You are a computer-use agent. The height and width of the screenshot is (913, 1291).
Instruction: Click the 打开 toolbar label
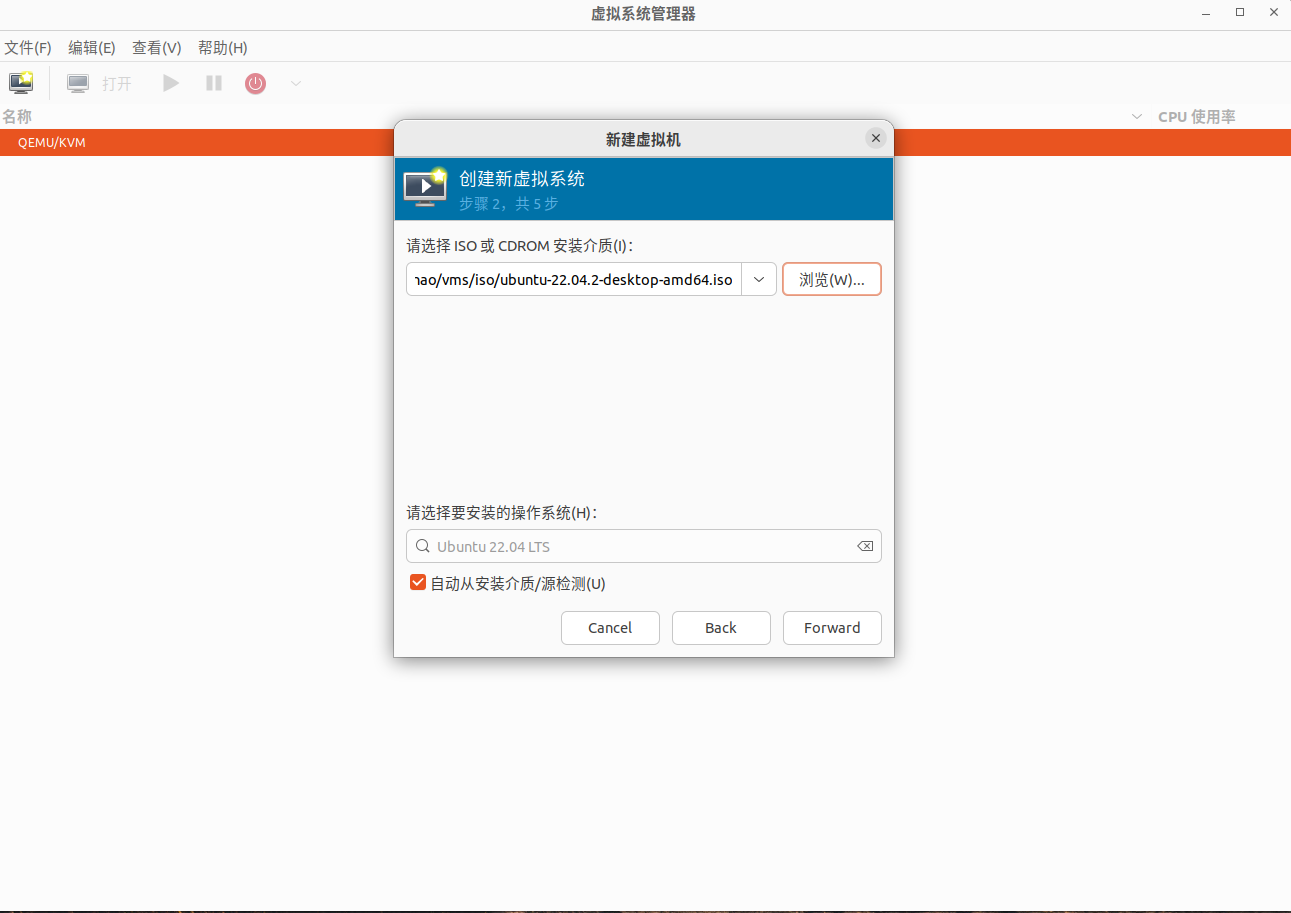point(117,84)
